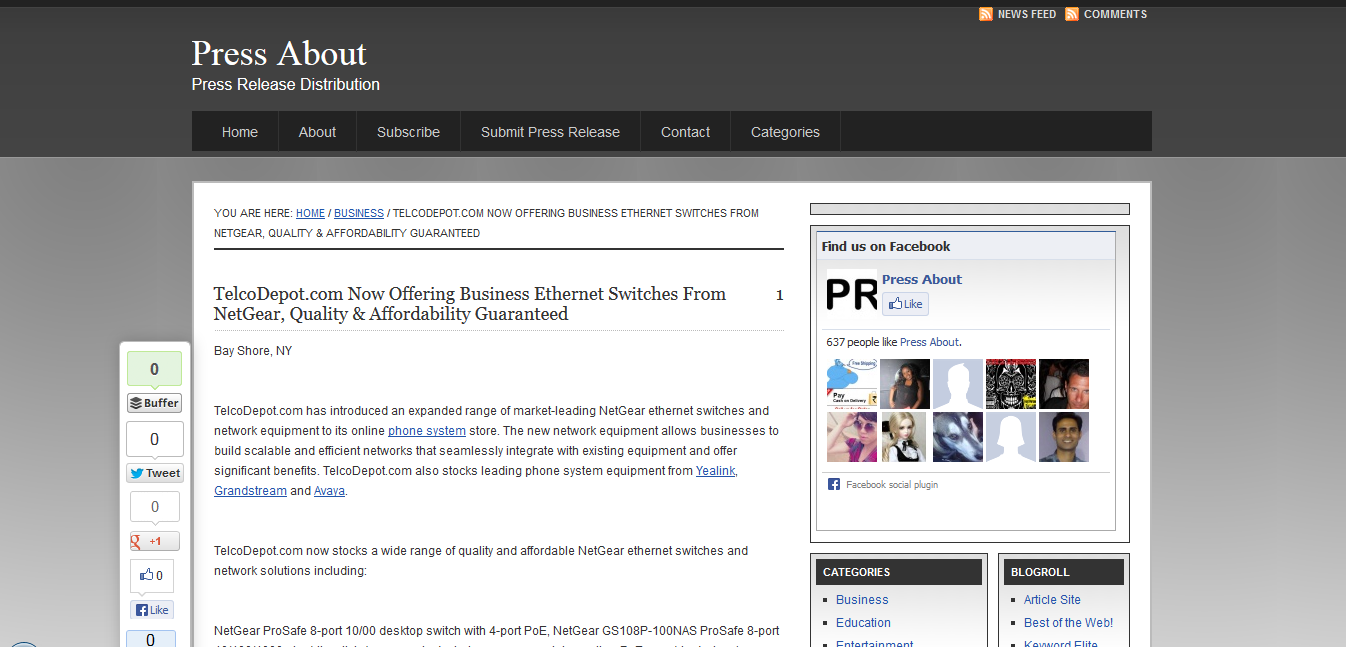Viewport: 1346px width, 647px height.
Task: Click the Google +1 button
Action: point(154,541)
